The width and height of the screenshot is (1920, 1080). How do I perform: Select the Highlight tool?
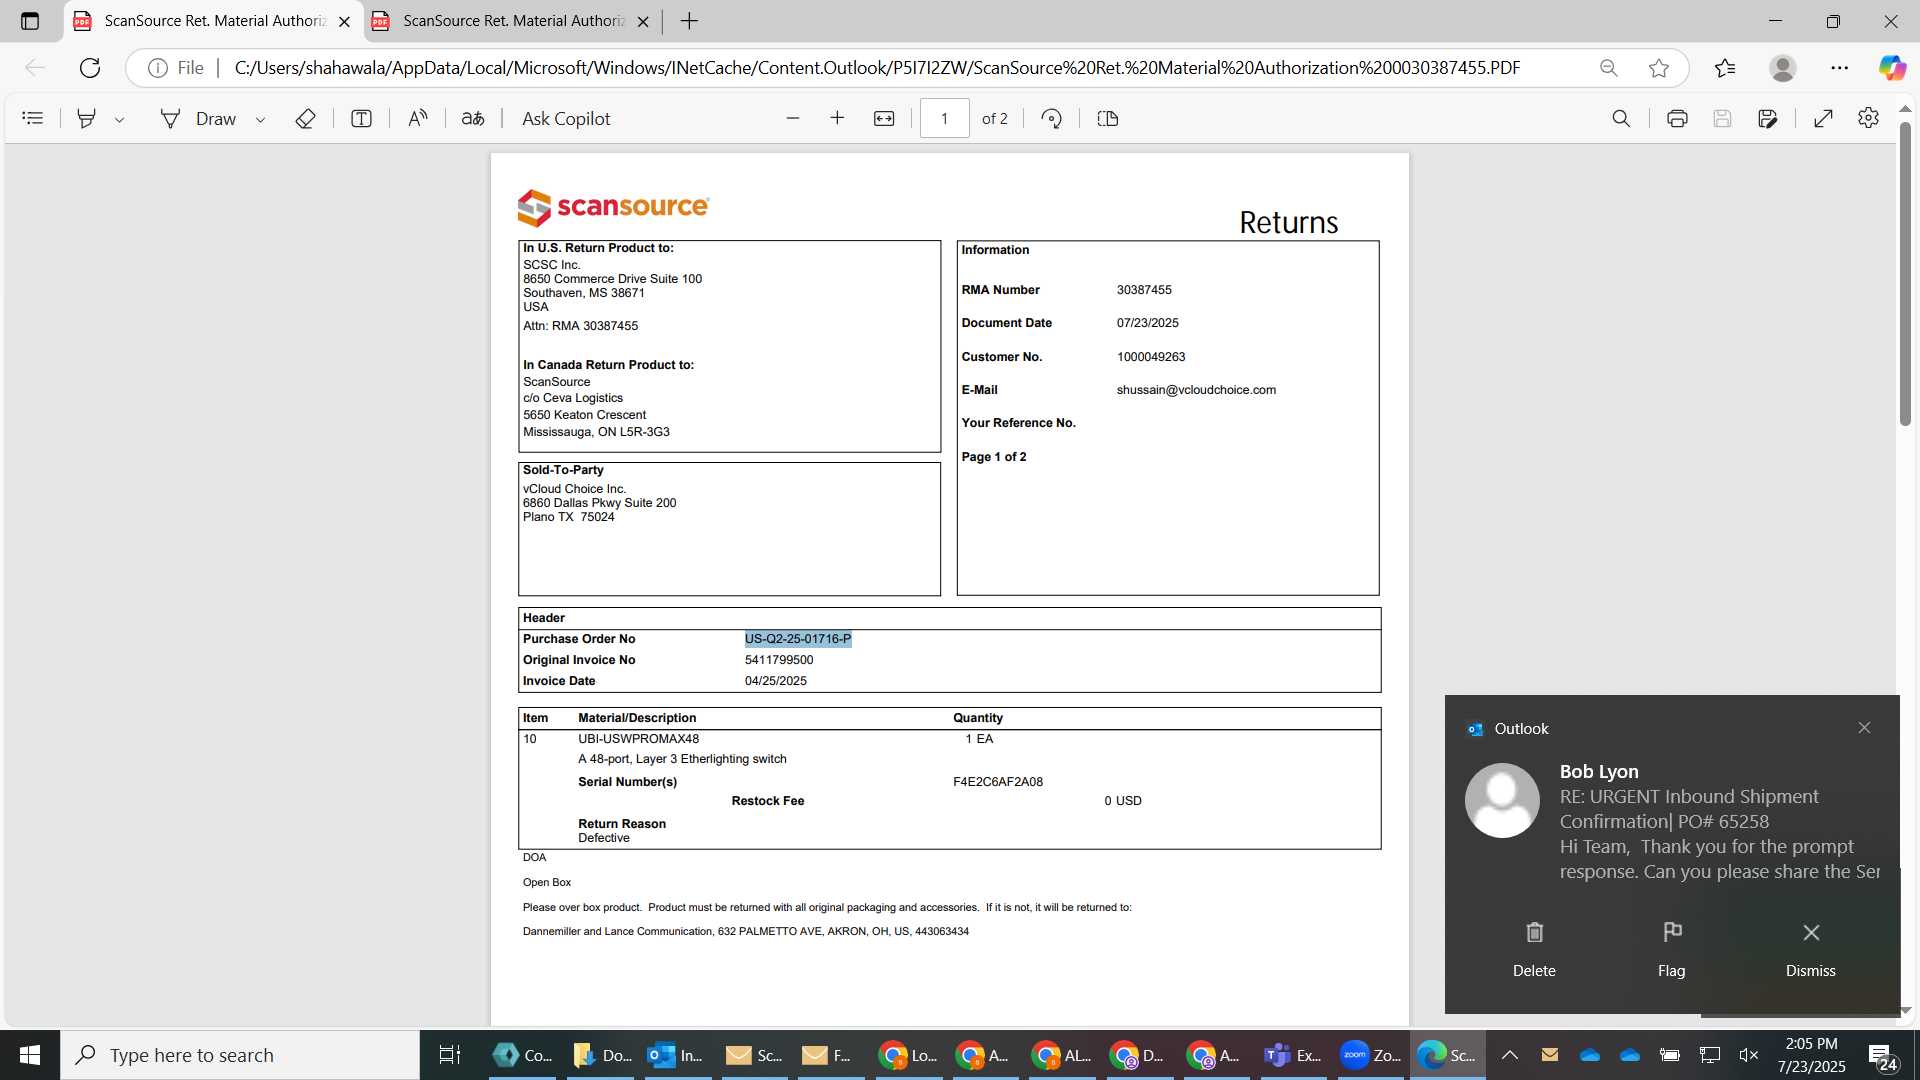point(87,119)
